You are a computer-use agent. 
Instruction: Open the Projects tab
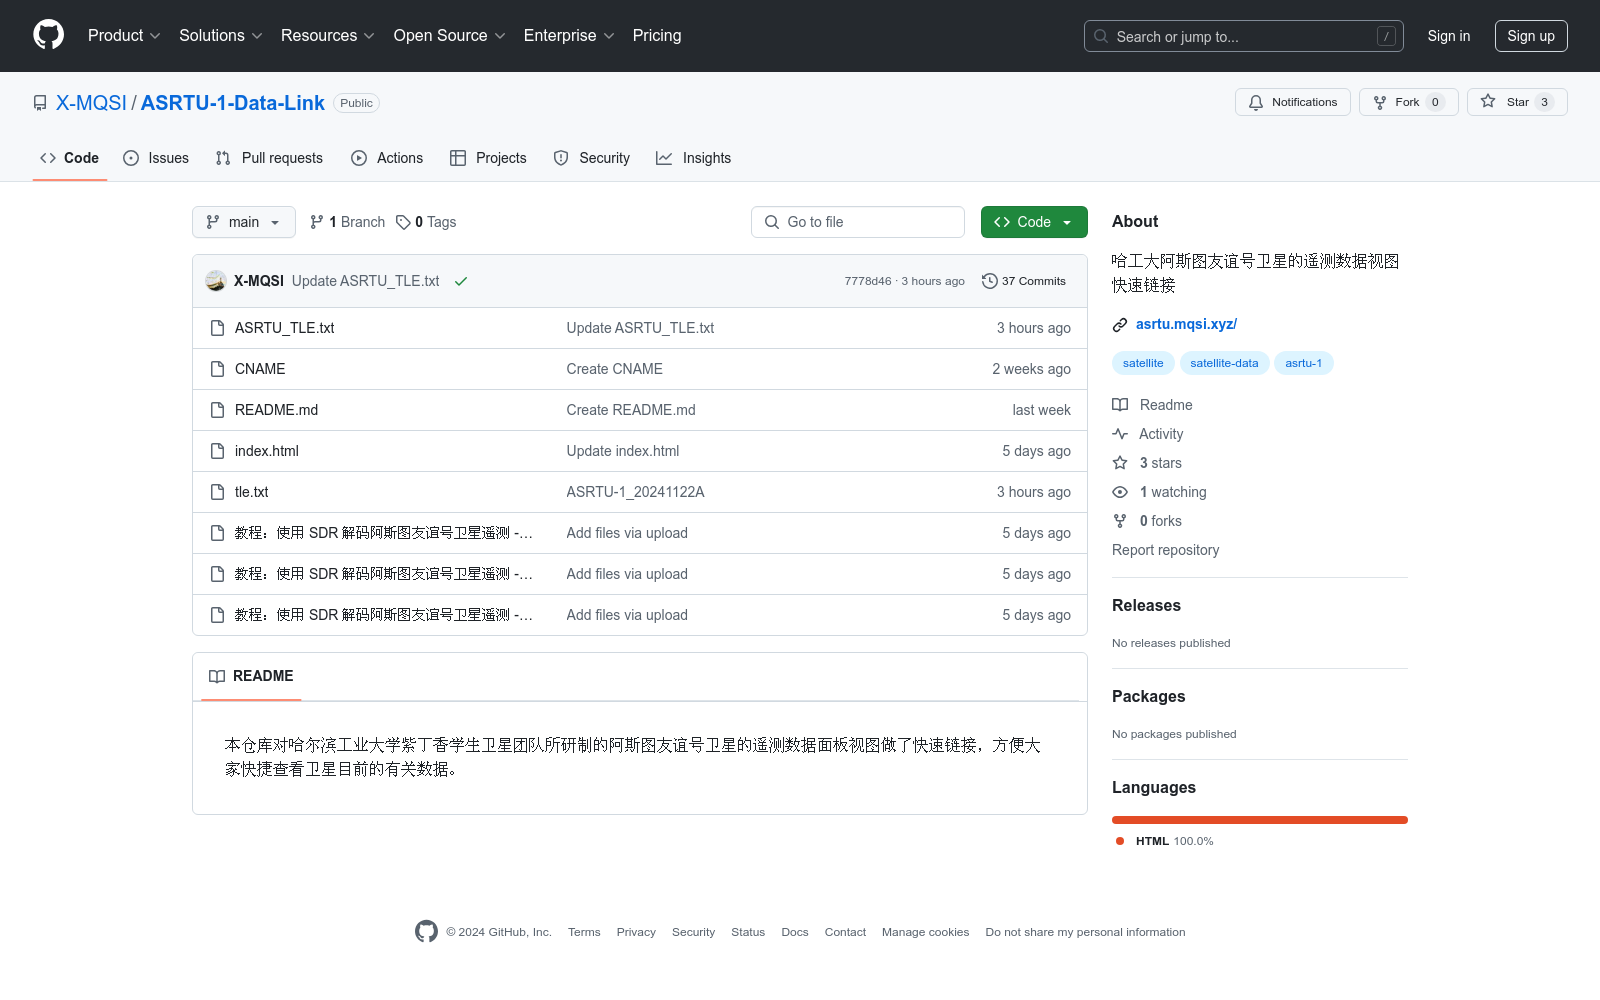click(488, 158)
